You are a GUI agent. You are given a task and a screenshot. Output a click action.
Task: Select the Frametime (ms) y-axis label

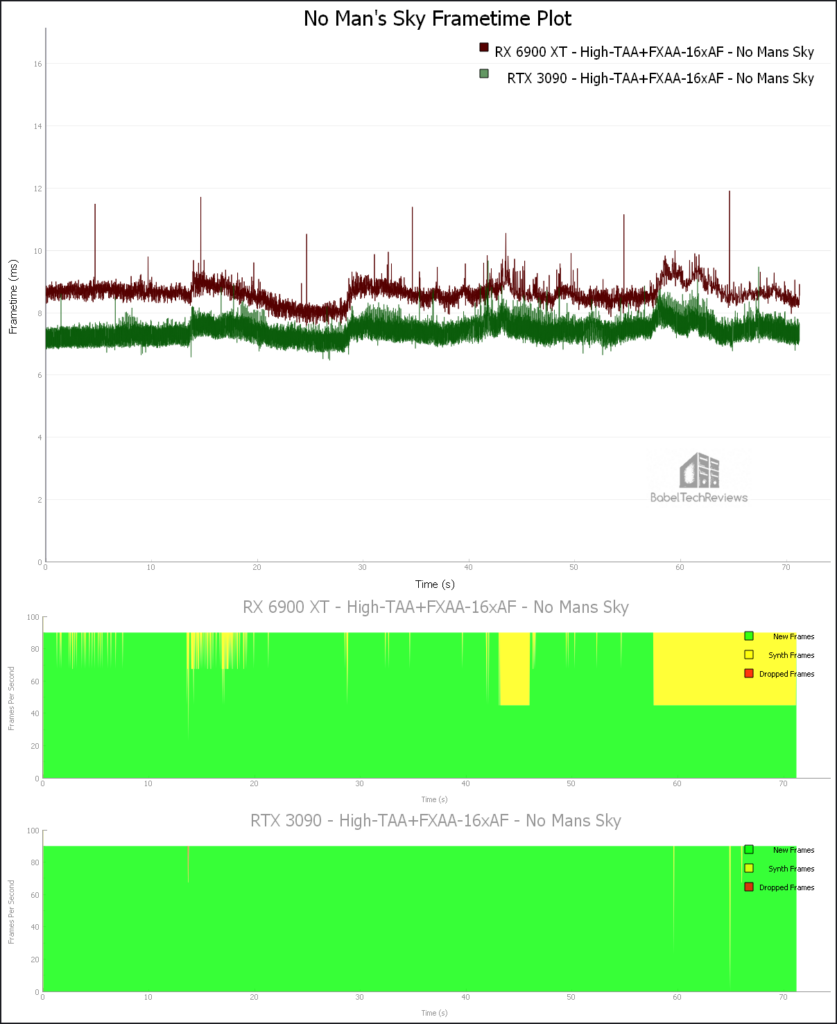(x=14, y=294)
